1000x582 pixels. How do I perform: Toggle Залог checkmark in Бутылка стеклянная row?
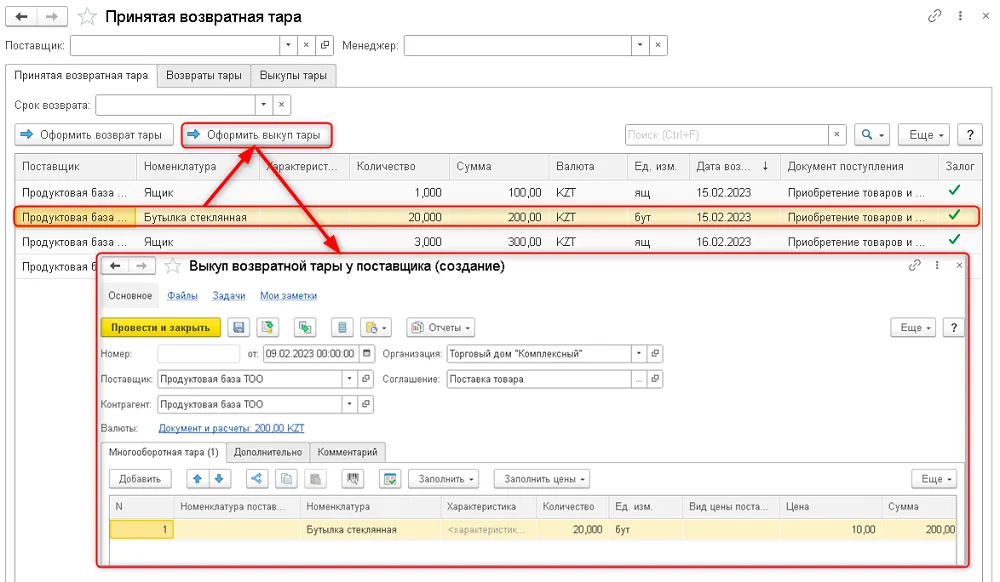click(x=954, y=215)
